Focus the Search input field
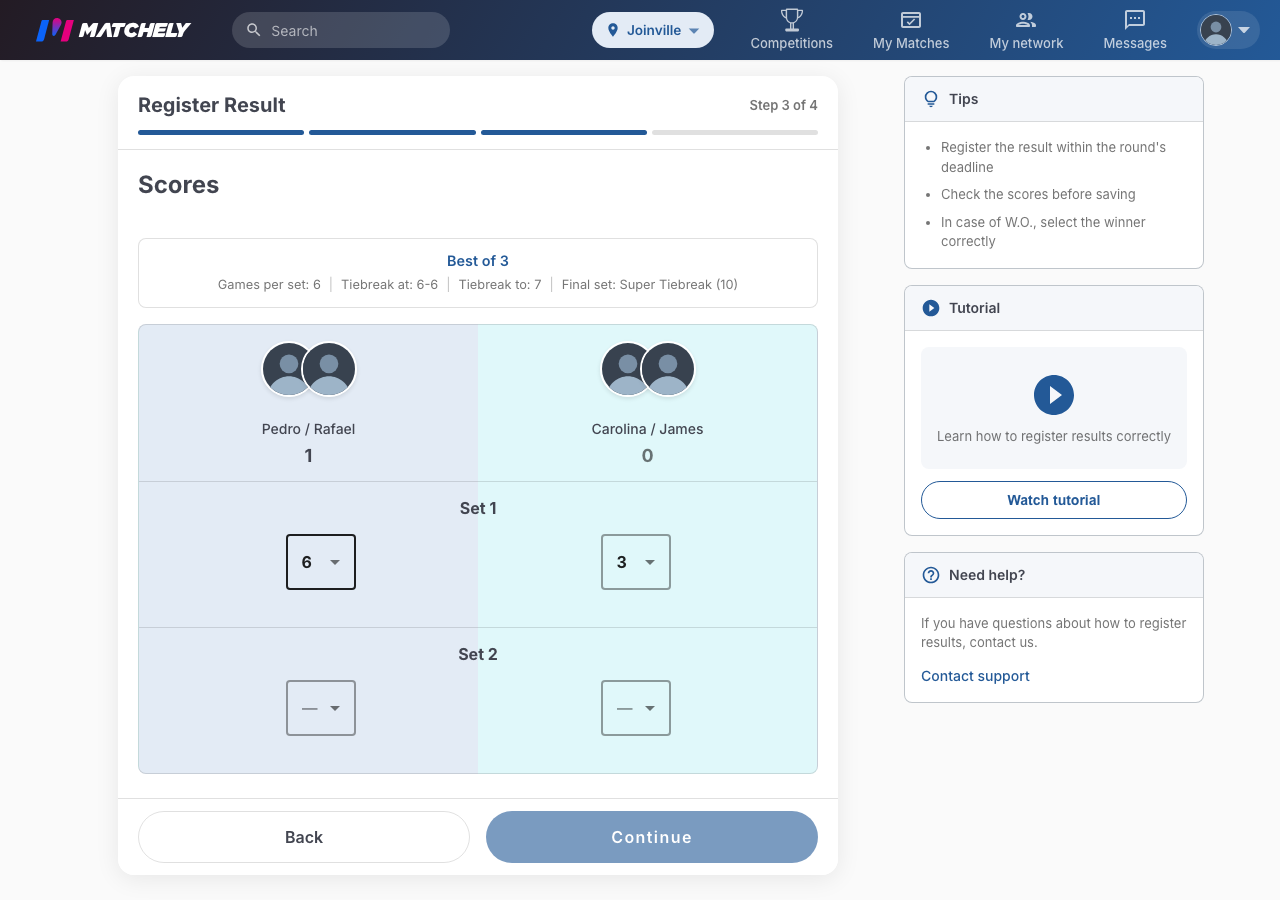 click(x=341, y=30)
